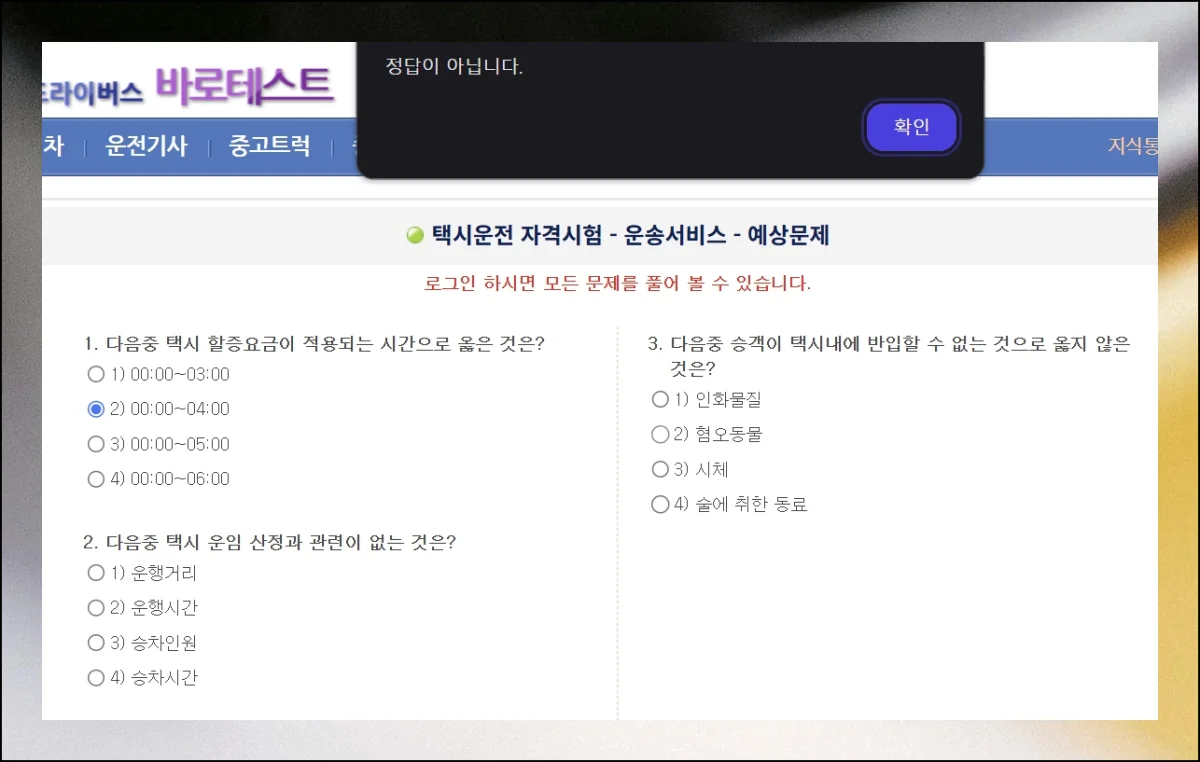1200x762 pixels.
Task: Select 운행거리 answer for question 2
Action: coord(96,573)
